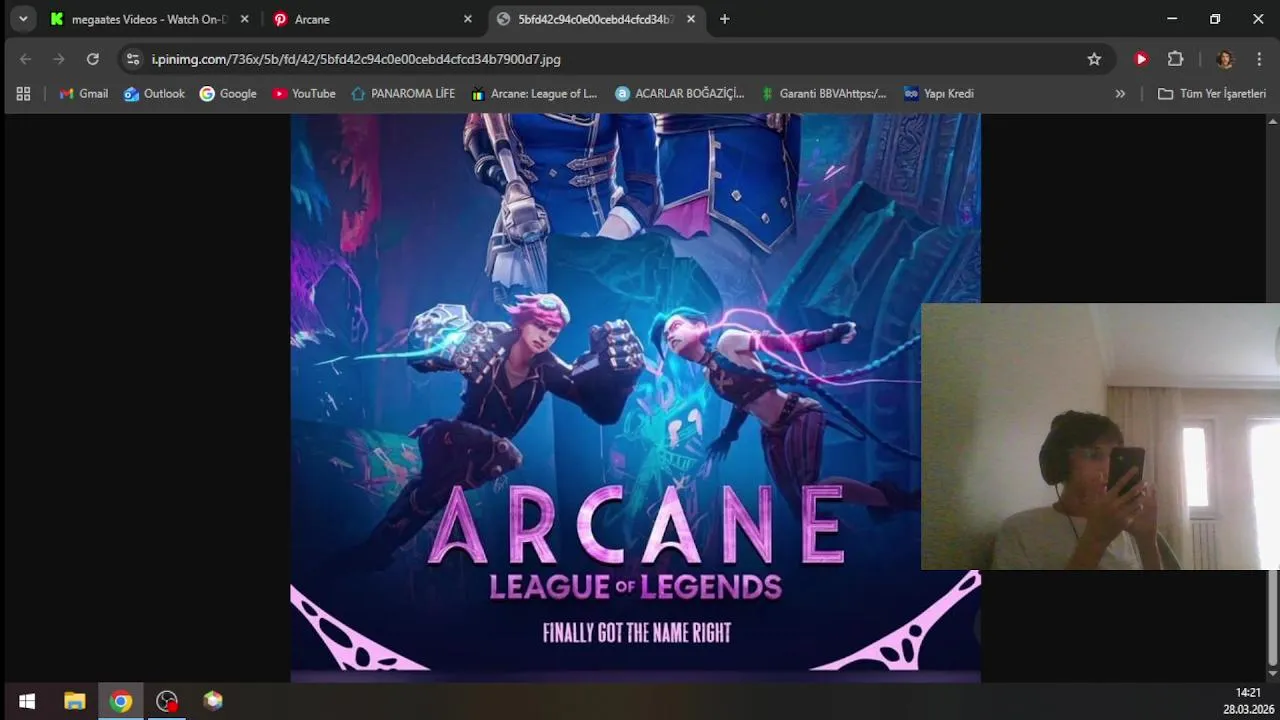The width and height of the screenshot is (1280, 720).
Task: Open the tab search dropdown arrow
Action: click(23, 19)
